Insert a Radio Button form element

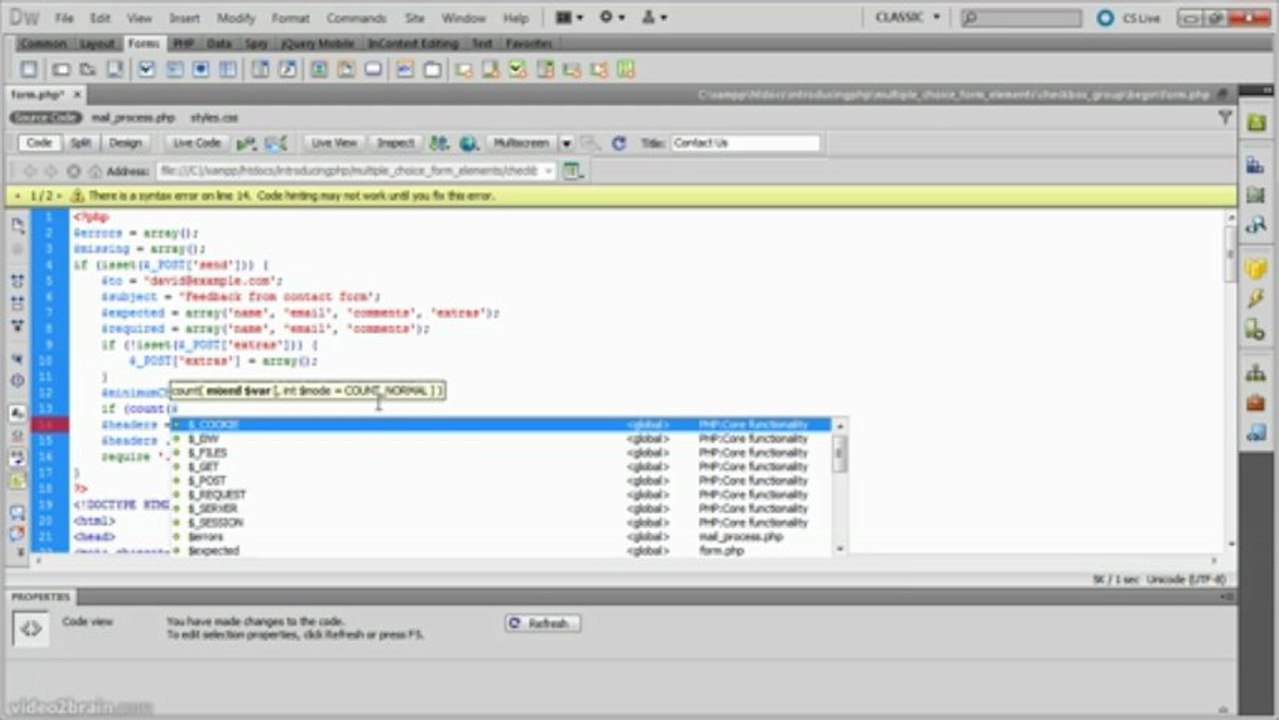click(201, 69)
